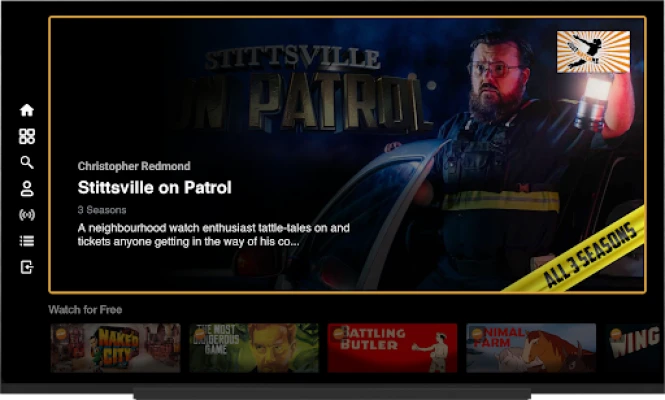This screenshot has height=400, width=665.
Task: Open search with the magnifier icon
Action: click(27, 162)
